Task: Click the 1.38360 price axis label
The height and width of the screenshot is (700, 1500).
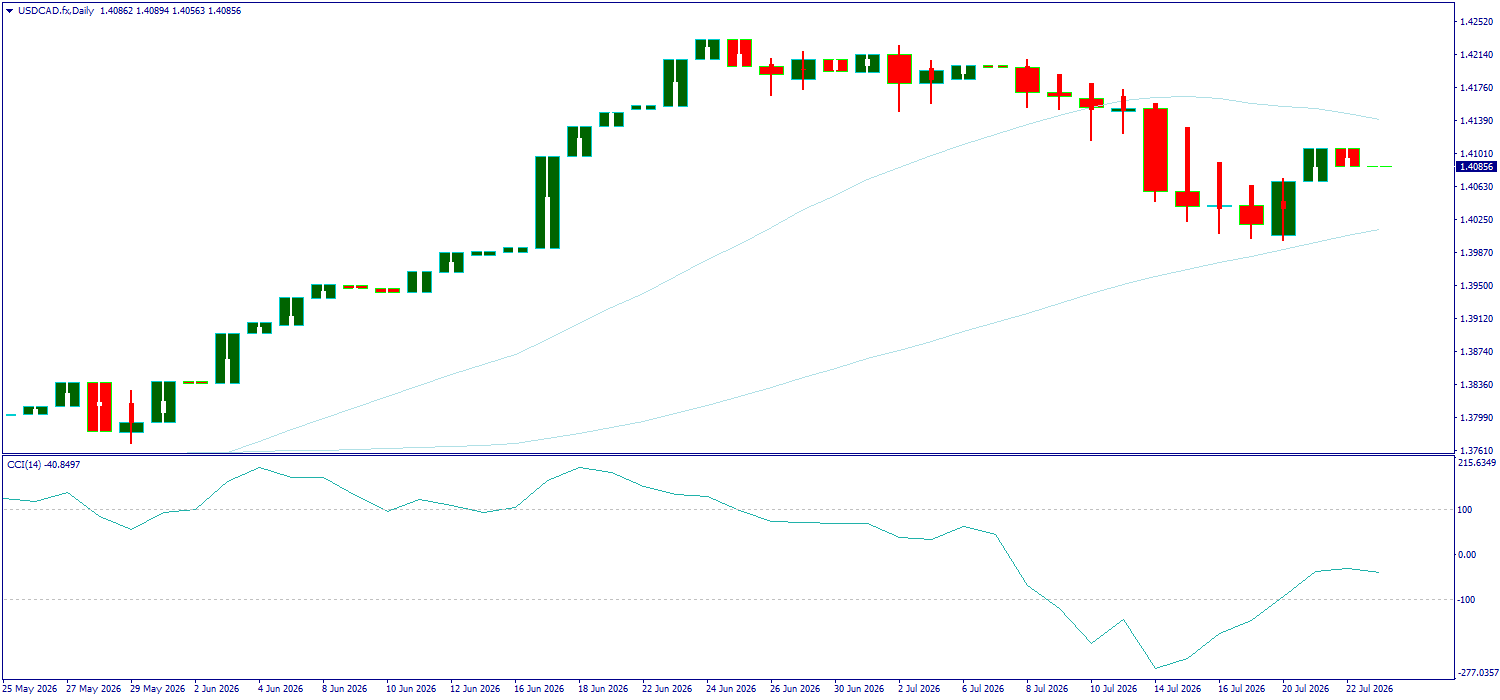Action: (x=1477, y=385)
